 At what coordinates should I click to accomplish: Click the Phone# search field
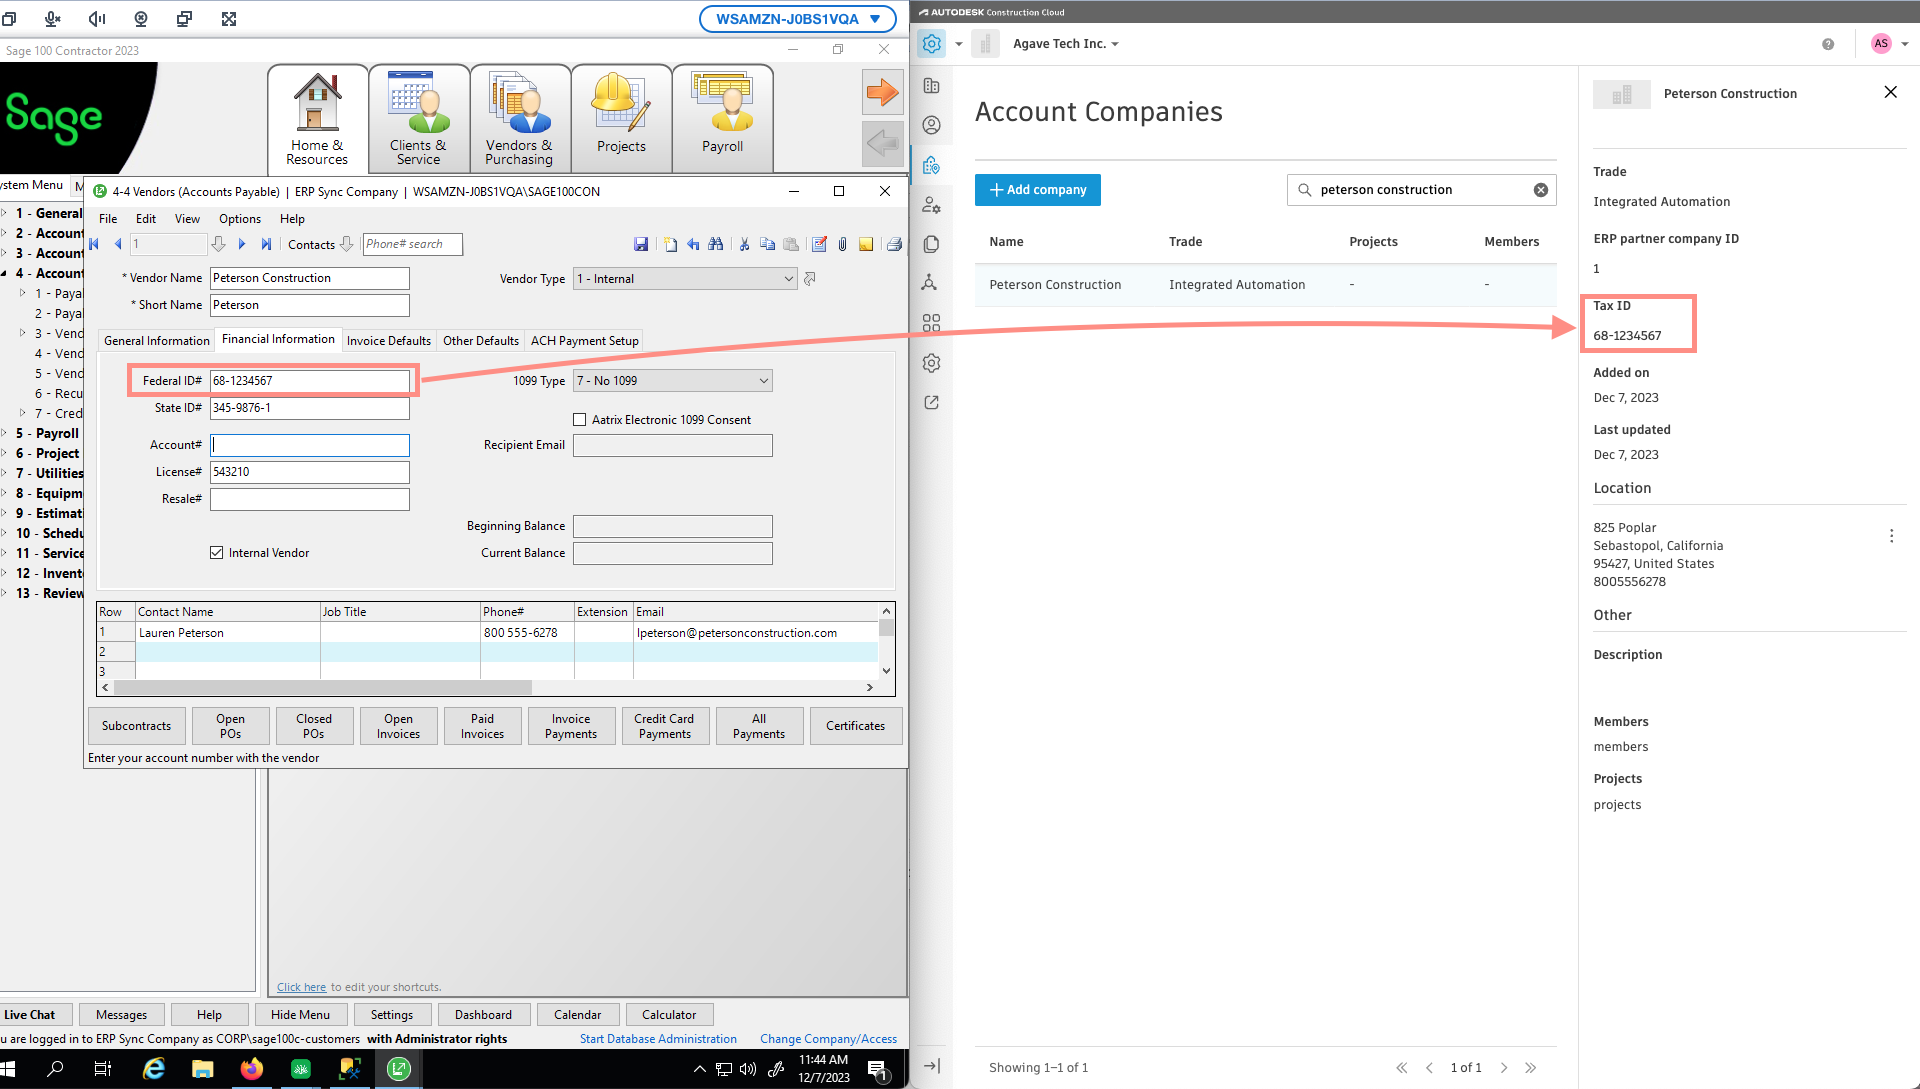(x=413, y=244)
